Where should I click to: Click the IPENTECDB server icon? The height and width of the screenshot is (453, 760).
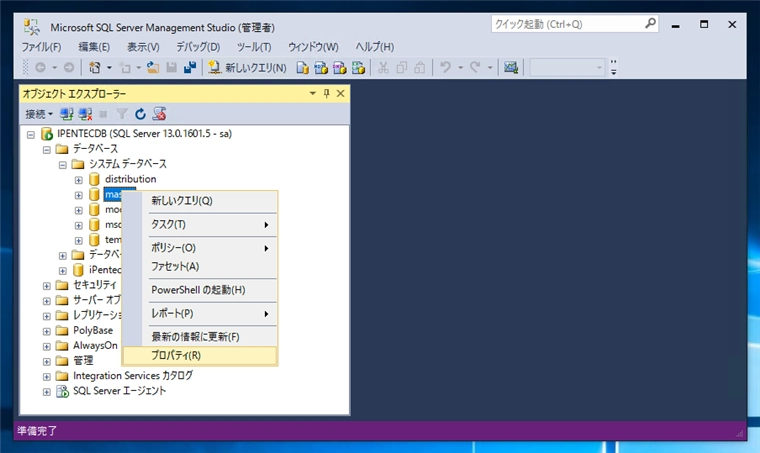click(47, 134)
